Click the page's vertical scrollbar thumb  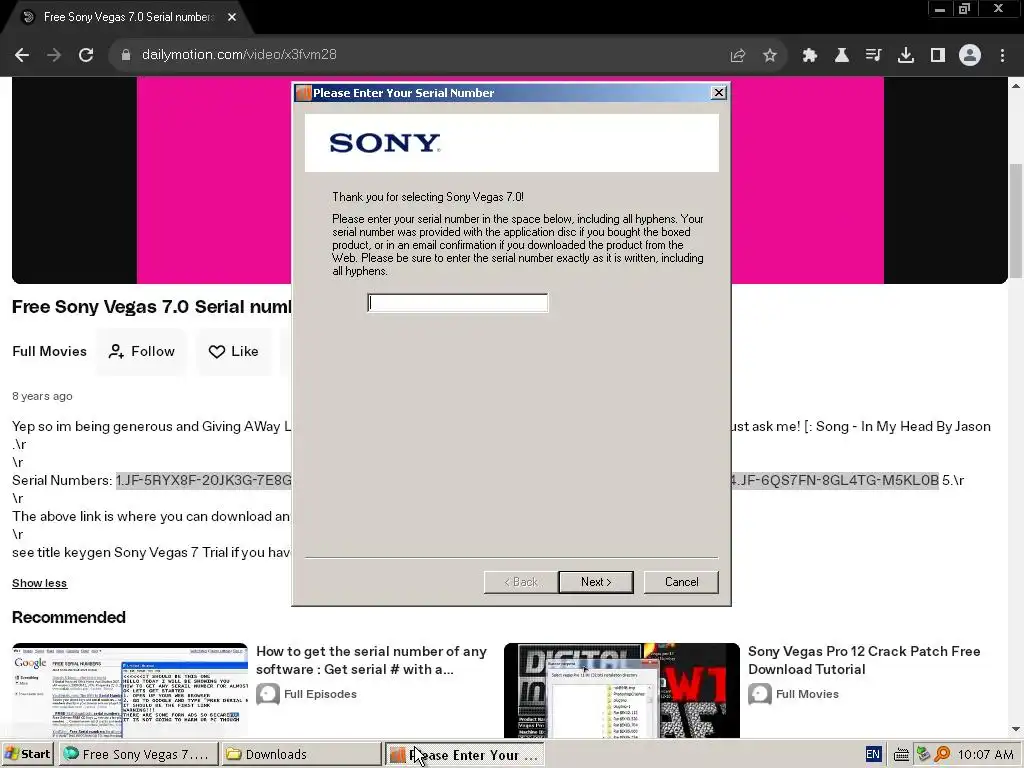click(1016, 219)
